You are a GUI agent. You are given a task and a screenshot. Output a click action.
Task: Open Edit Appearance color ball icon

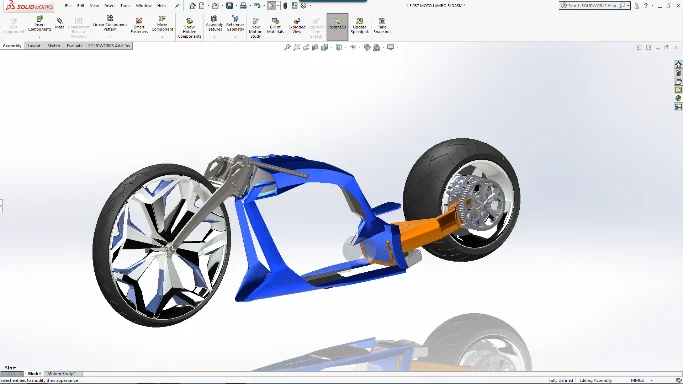click(x=367, y=47)
